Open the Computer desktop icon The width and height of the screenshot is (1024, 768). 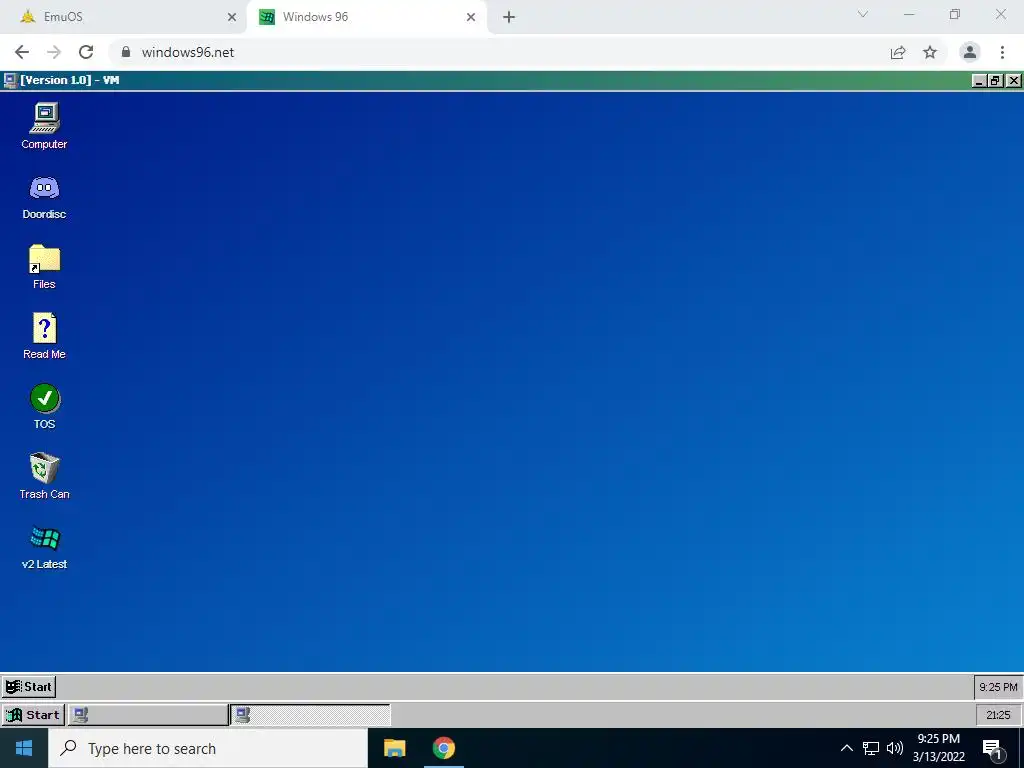tap(44, 126)
